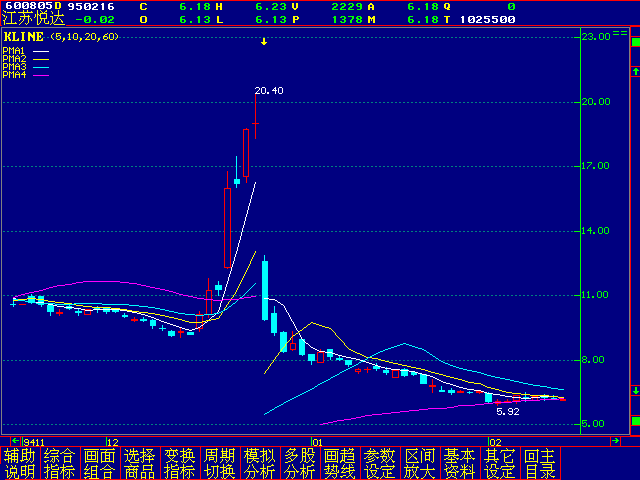The width and height of the screenshot is (640, 480).
Task: Open 基本资料 basic company information
Action: coord(460,463)
